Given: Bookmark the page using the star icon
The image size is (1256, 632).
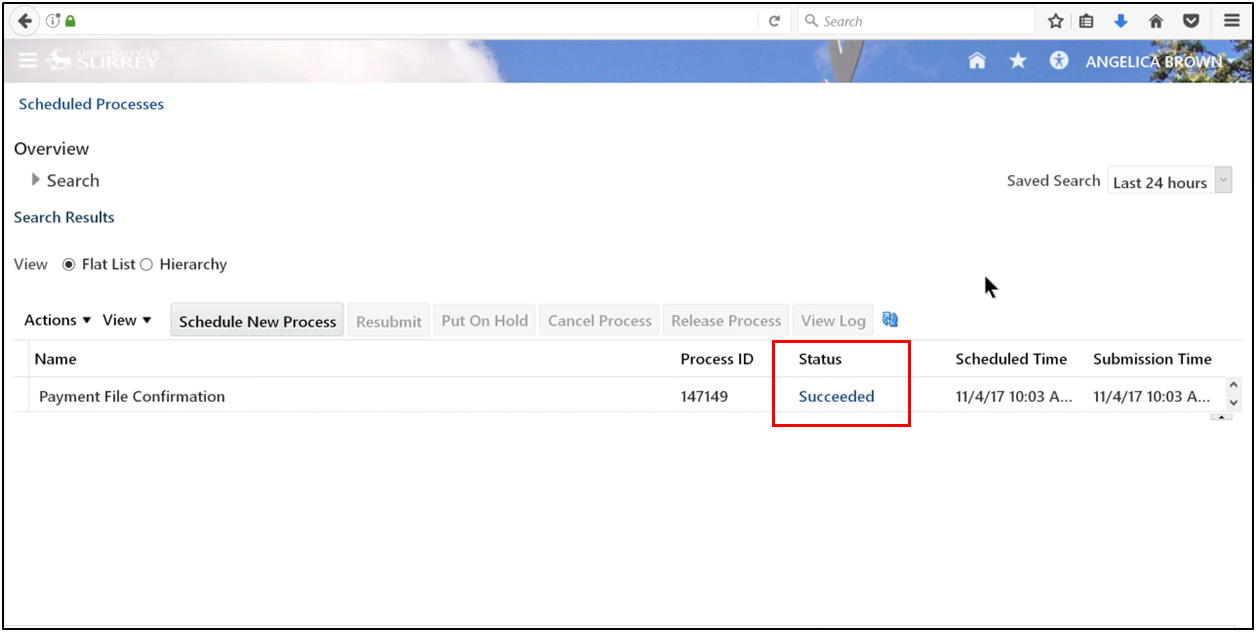Looking at the screenshot, I should (x=1054, y=20).
